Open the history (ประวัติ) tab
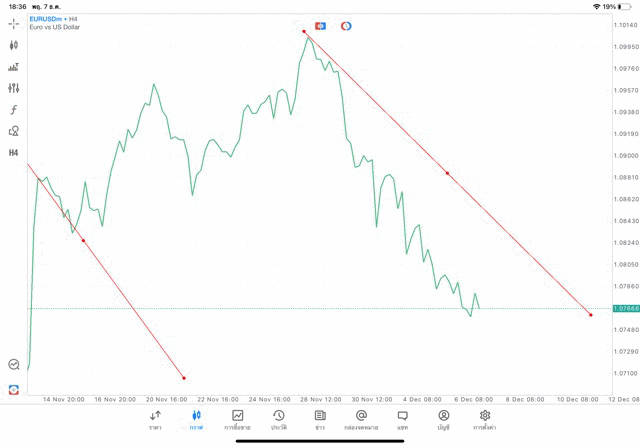 click(278, 419)
